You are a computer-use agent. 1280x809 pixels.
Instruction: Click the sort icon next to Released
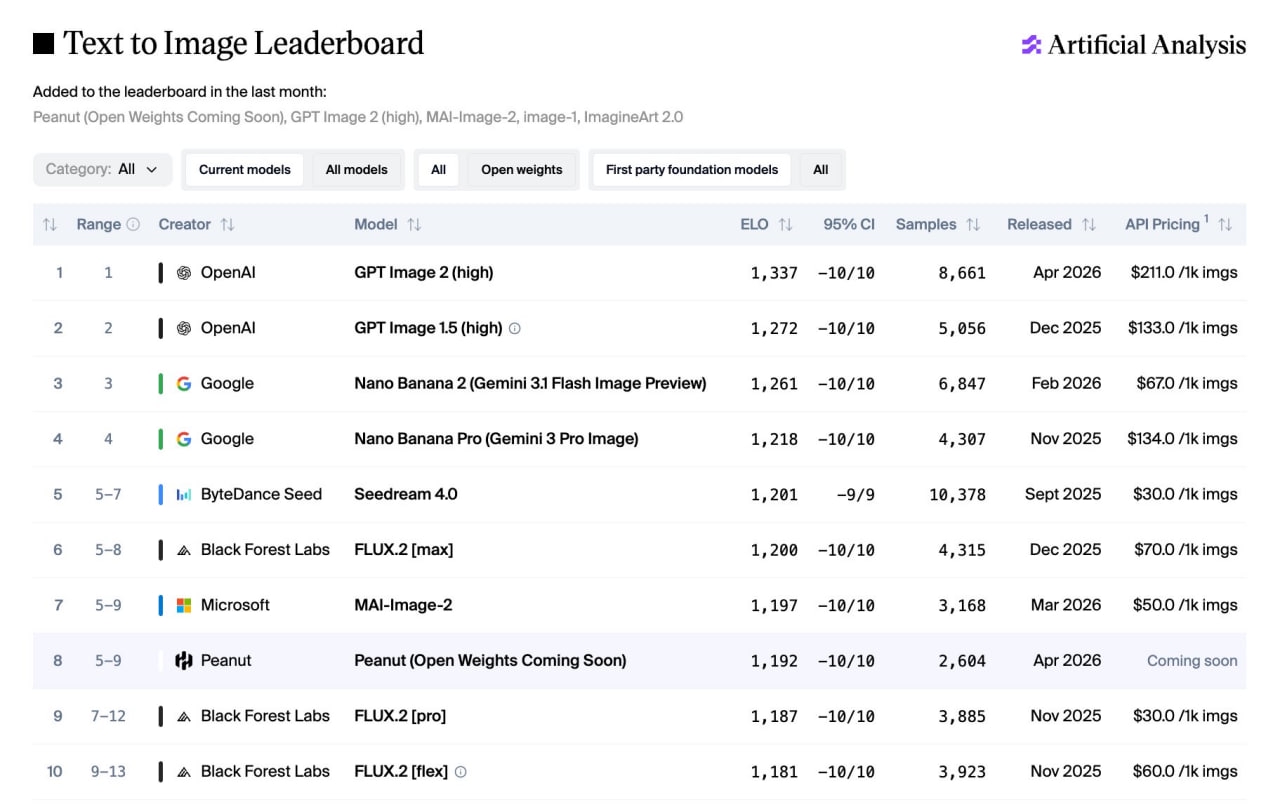tap(1089, 225)
